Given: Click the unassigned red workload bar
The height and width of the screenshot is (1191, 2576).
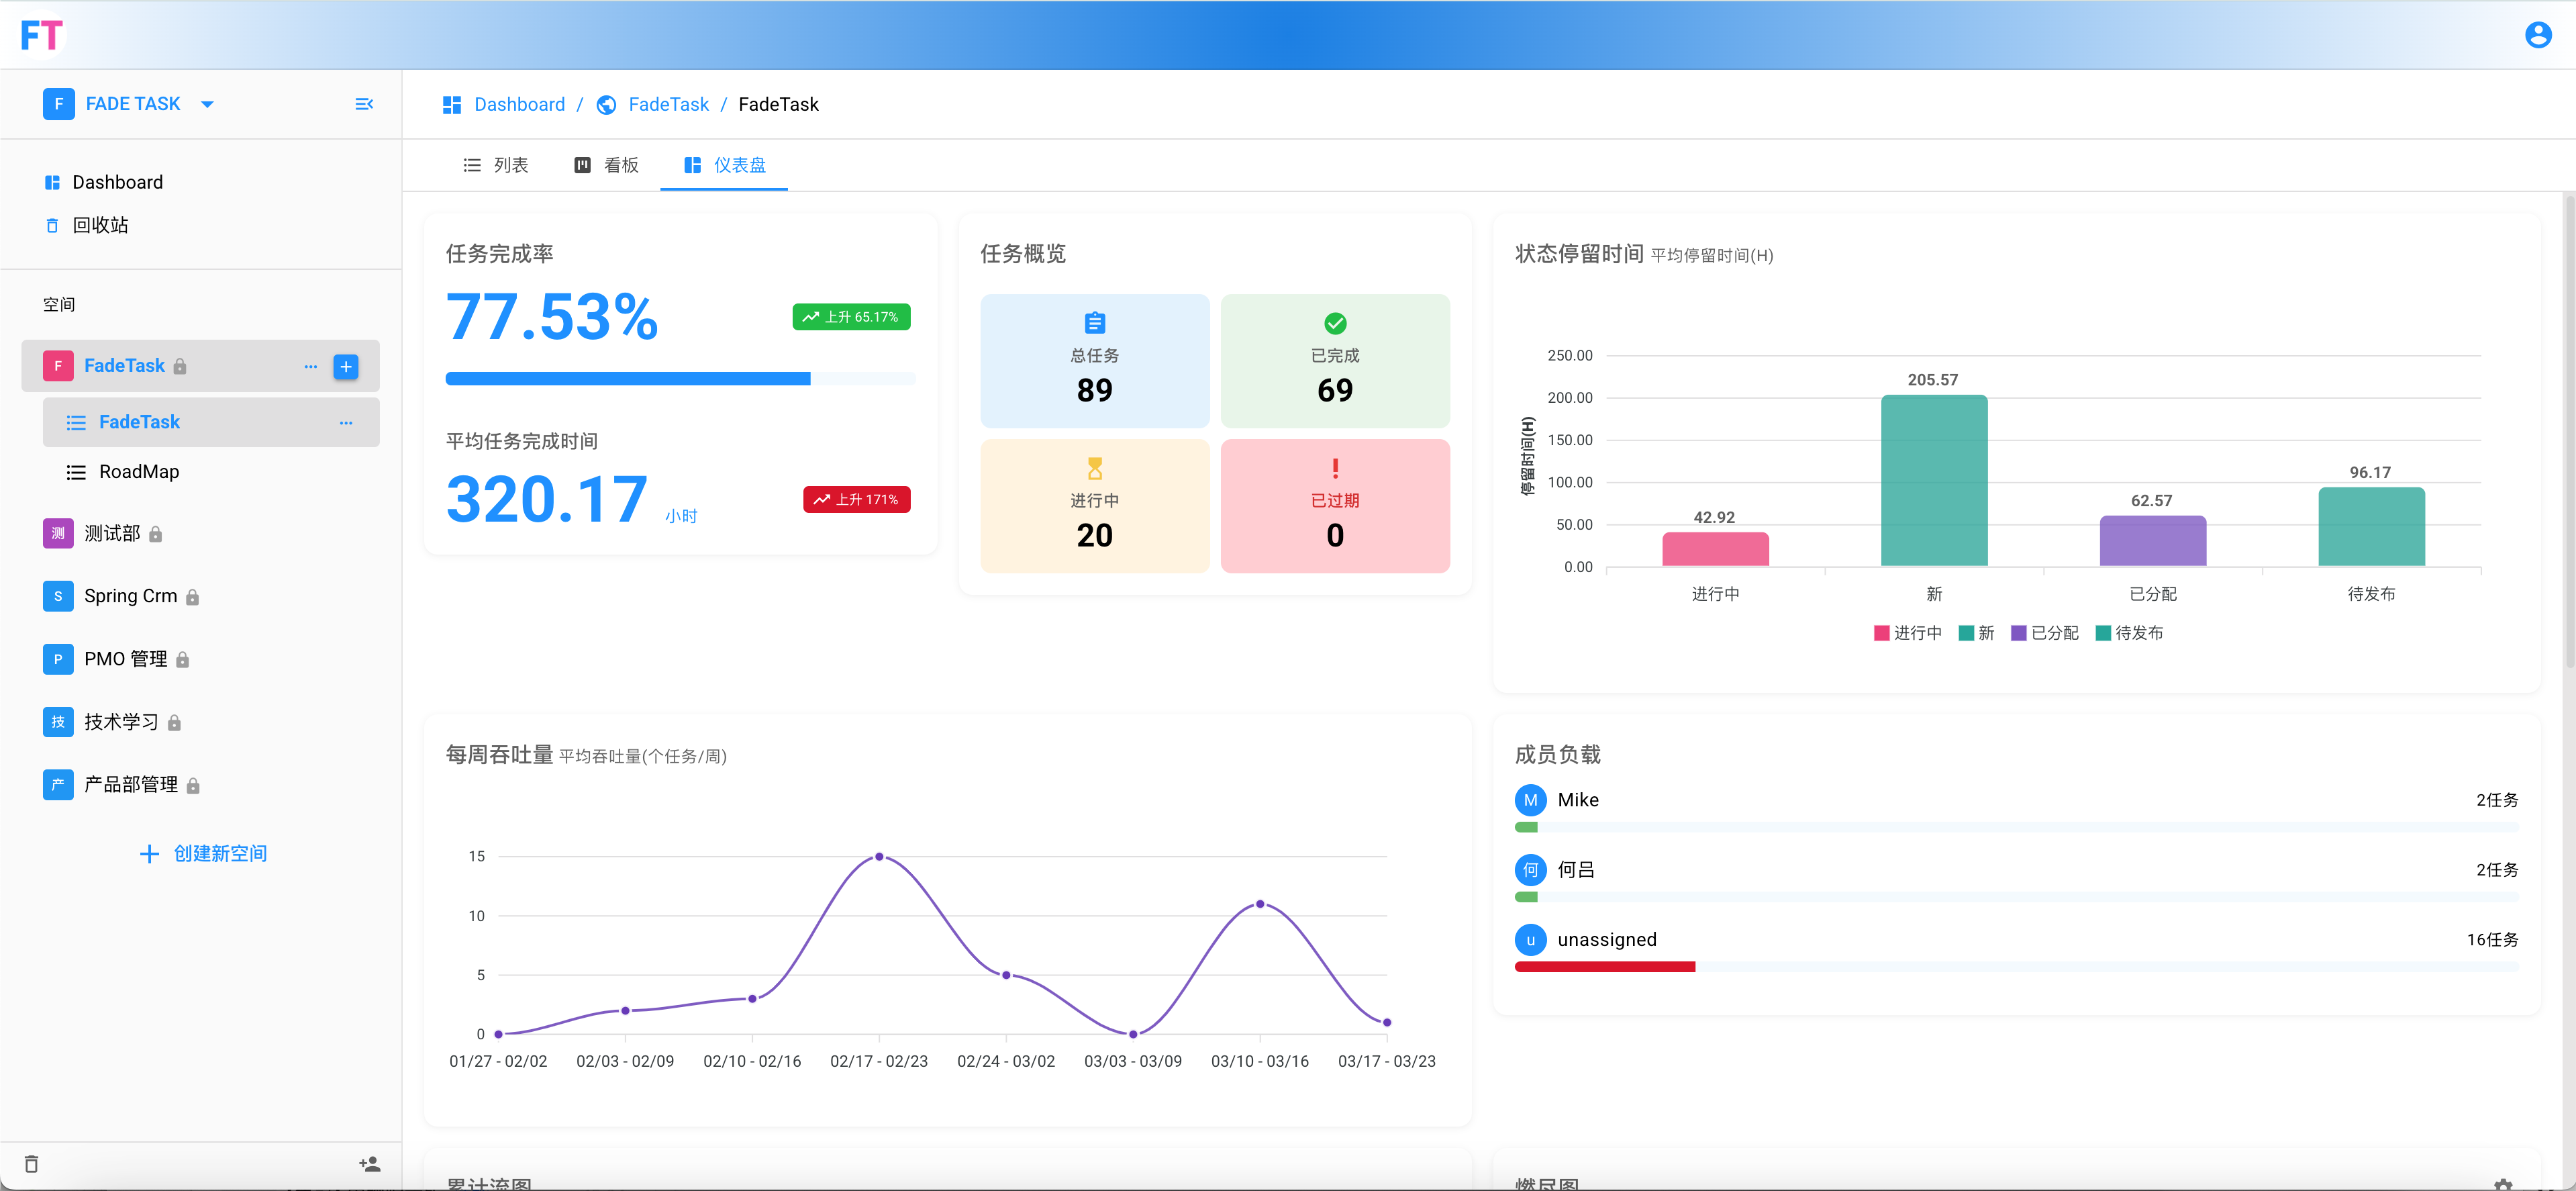Looking at the screenshot, I should (x=1605, y=967).
